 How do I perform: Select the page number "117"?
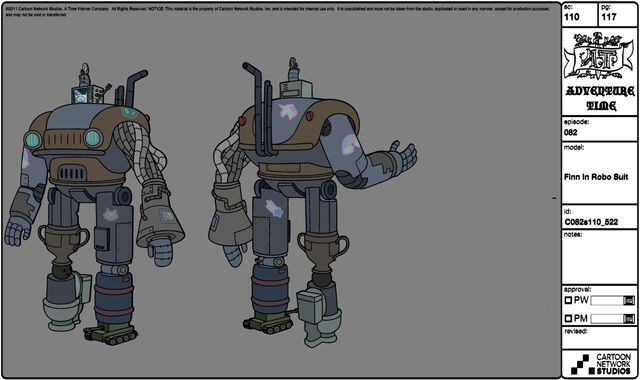(609, 17)
